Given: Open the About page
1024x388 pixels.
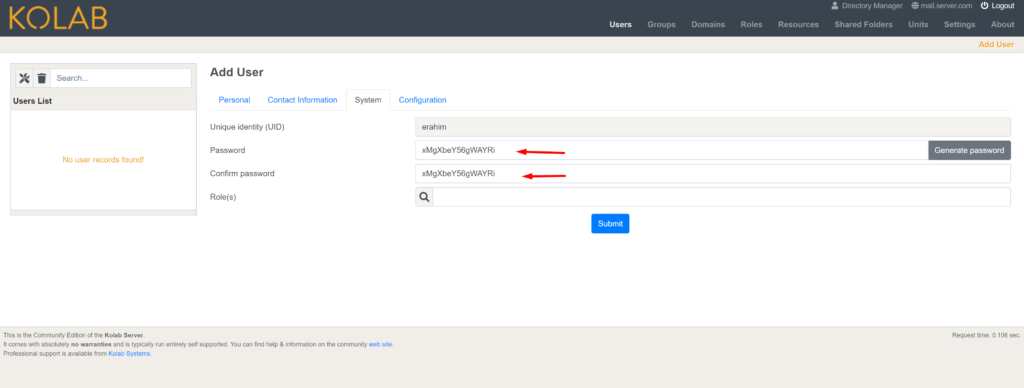Looking at the screenshot, I should (1002, 25).
